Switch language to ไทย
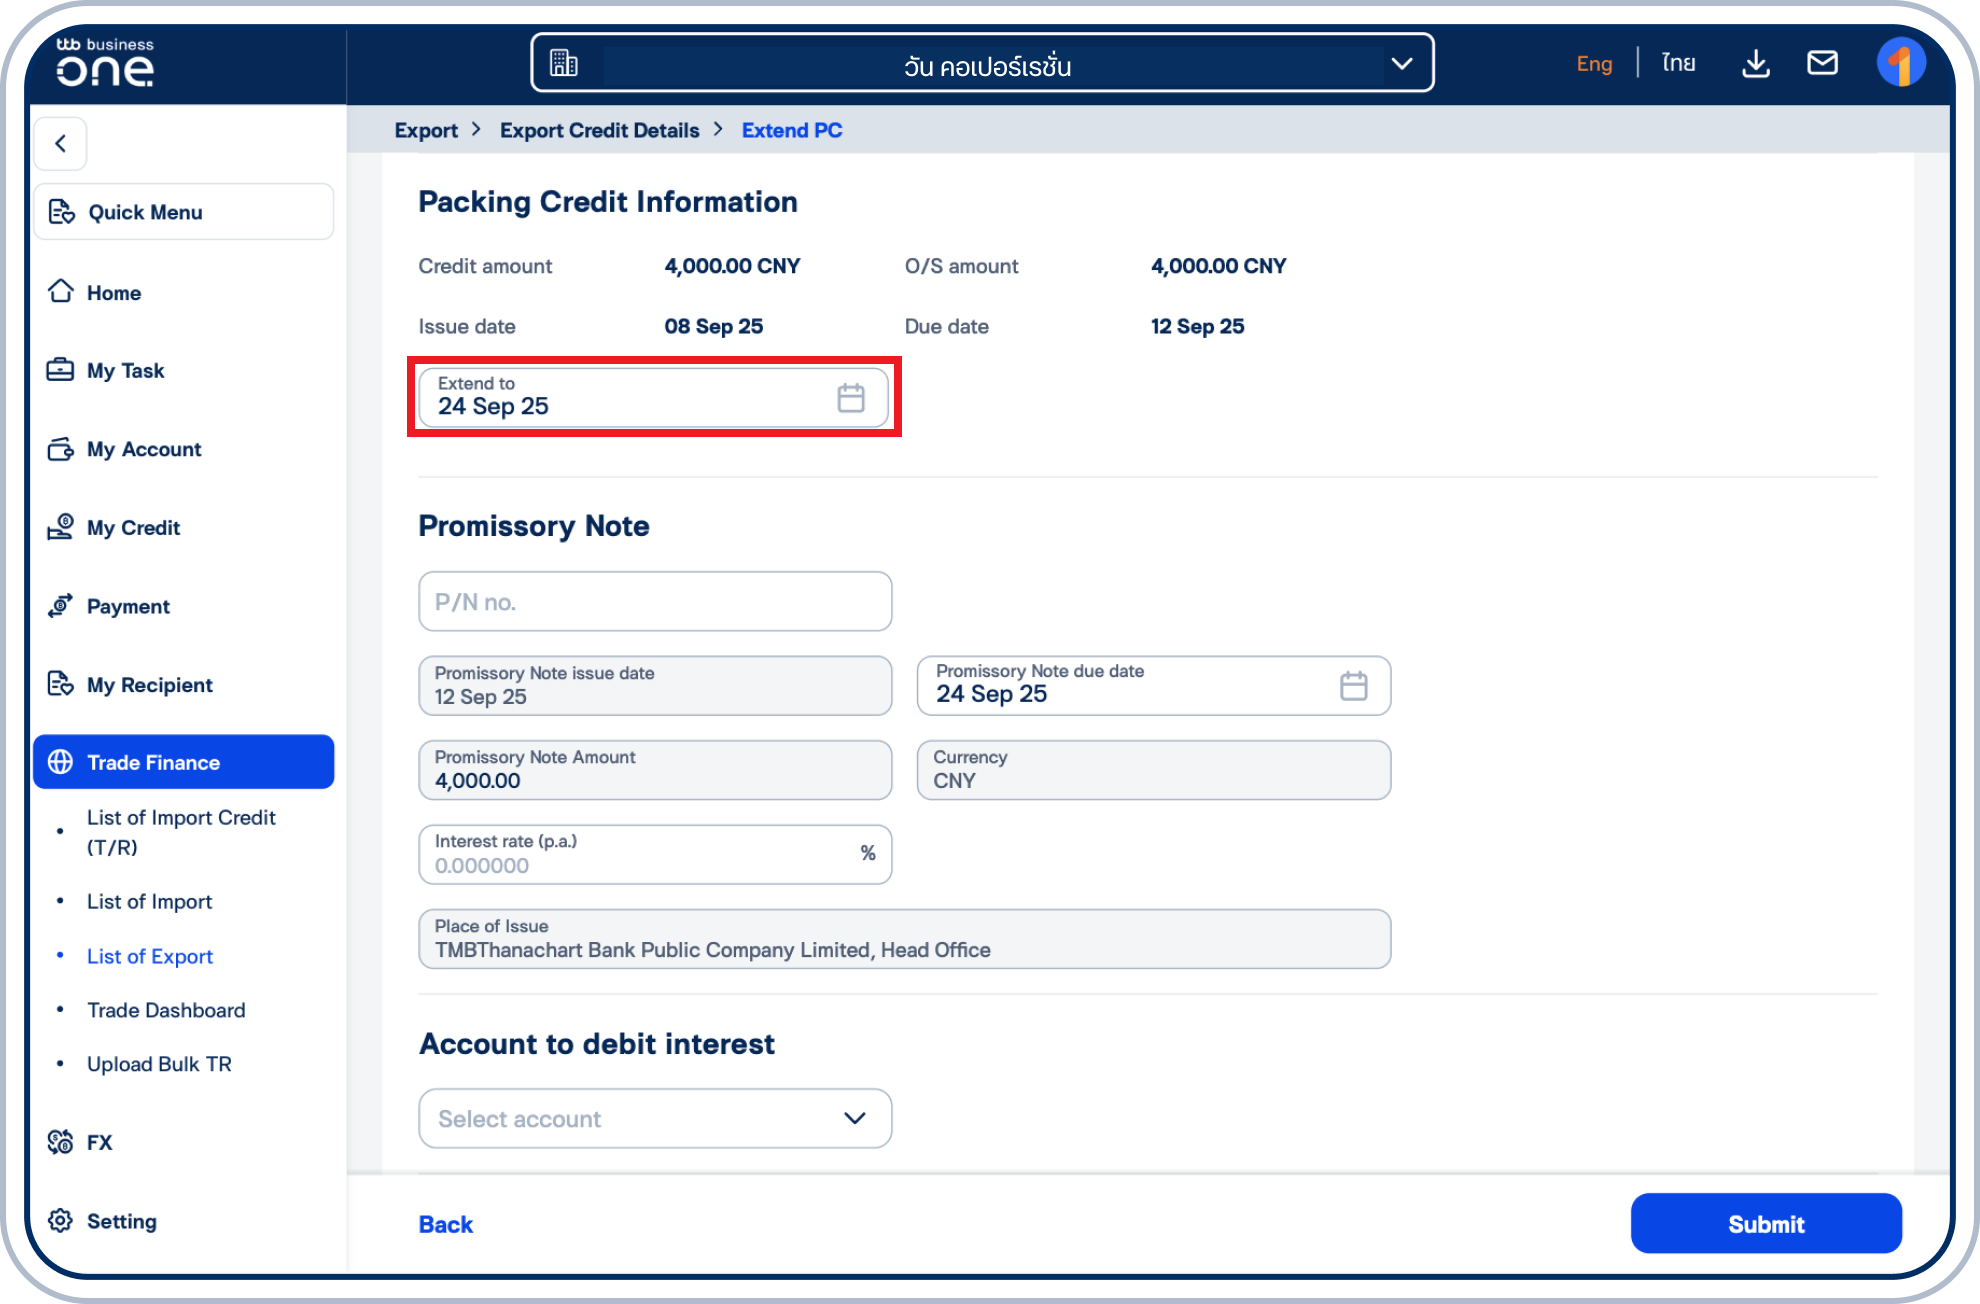The width and height of the screenshot is (1980, 1304). tap(1678, 62)
